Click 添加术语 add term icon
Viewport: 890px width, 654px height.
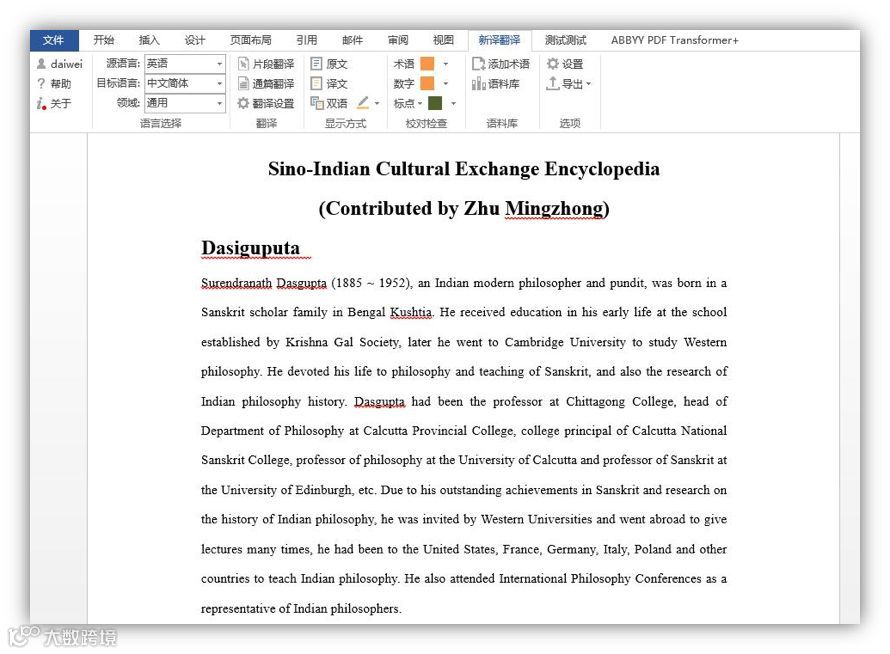478,64
